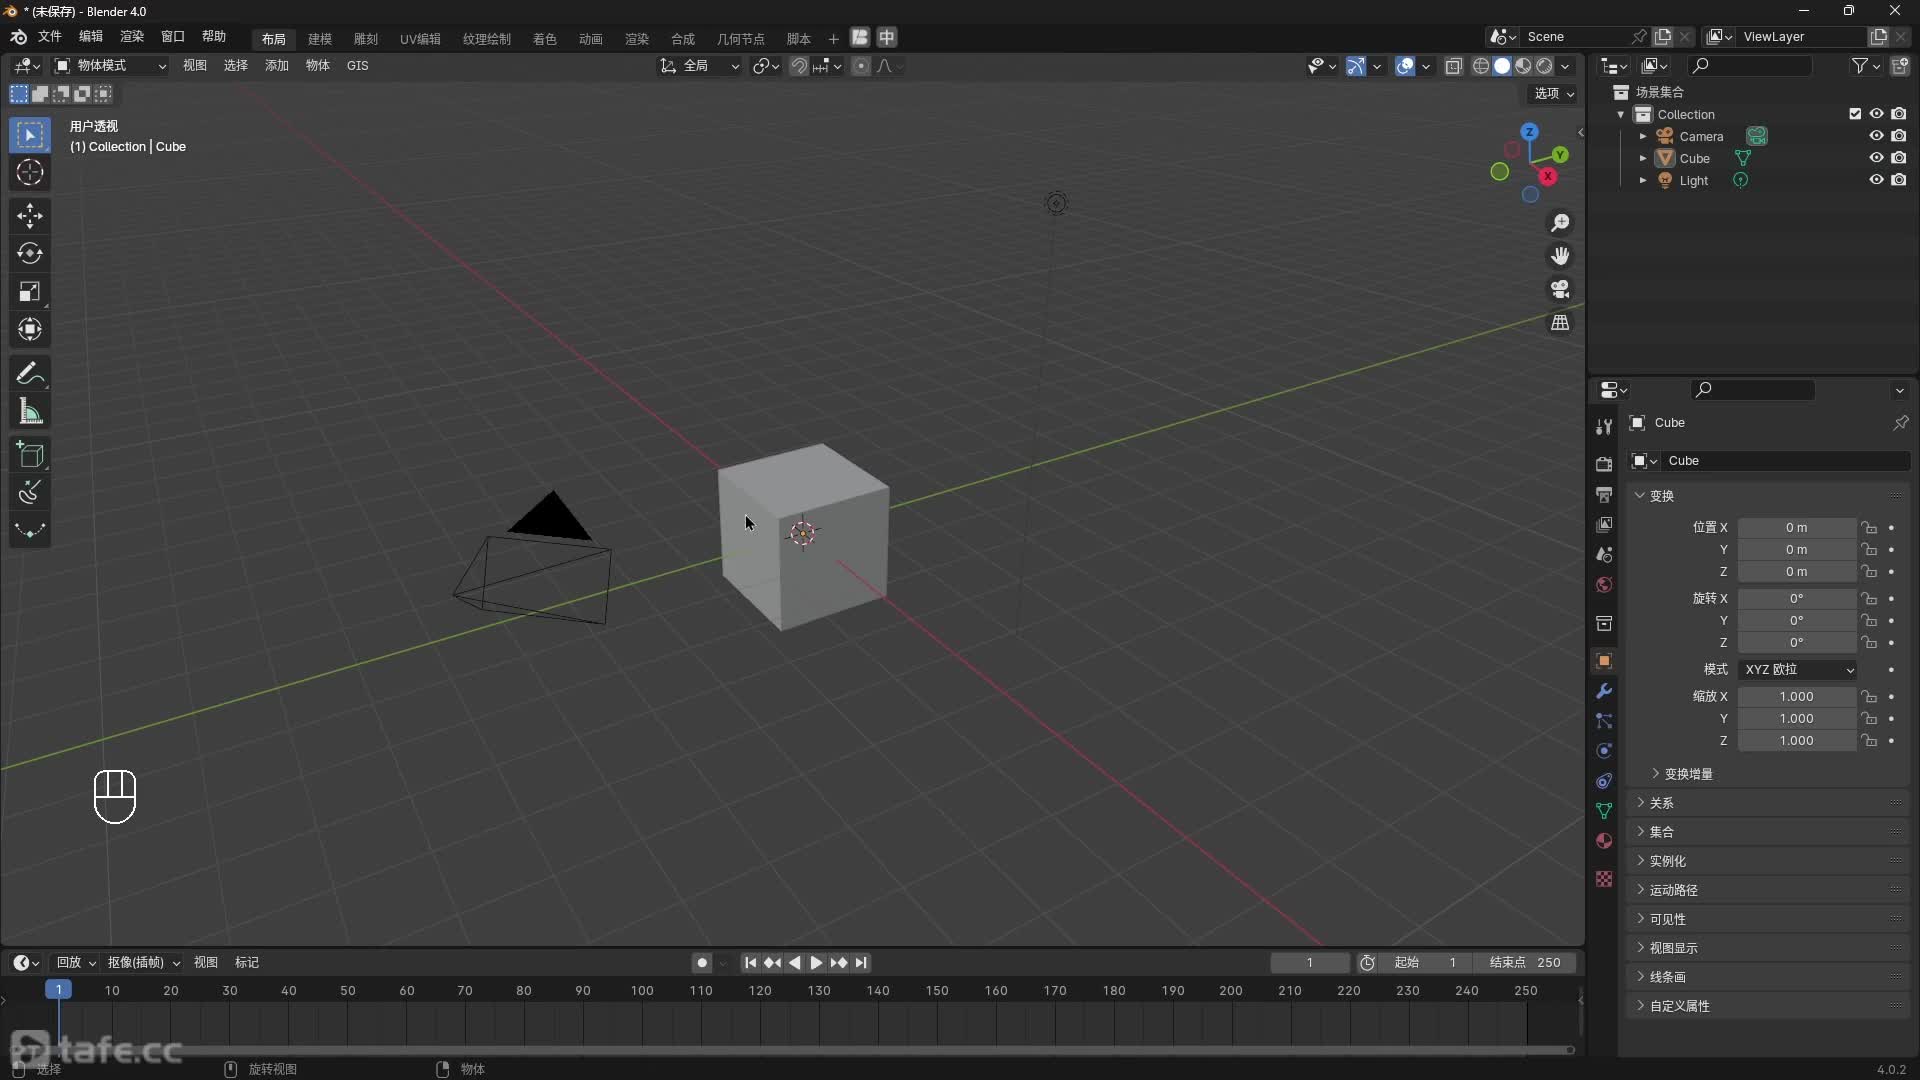The image size is (1920, 1080).
Task: Click the 标记 marker button in timeline
Action: pyautogui.click(x=246, y=963)
